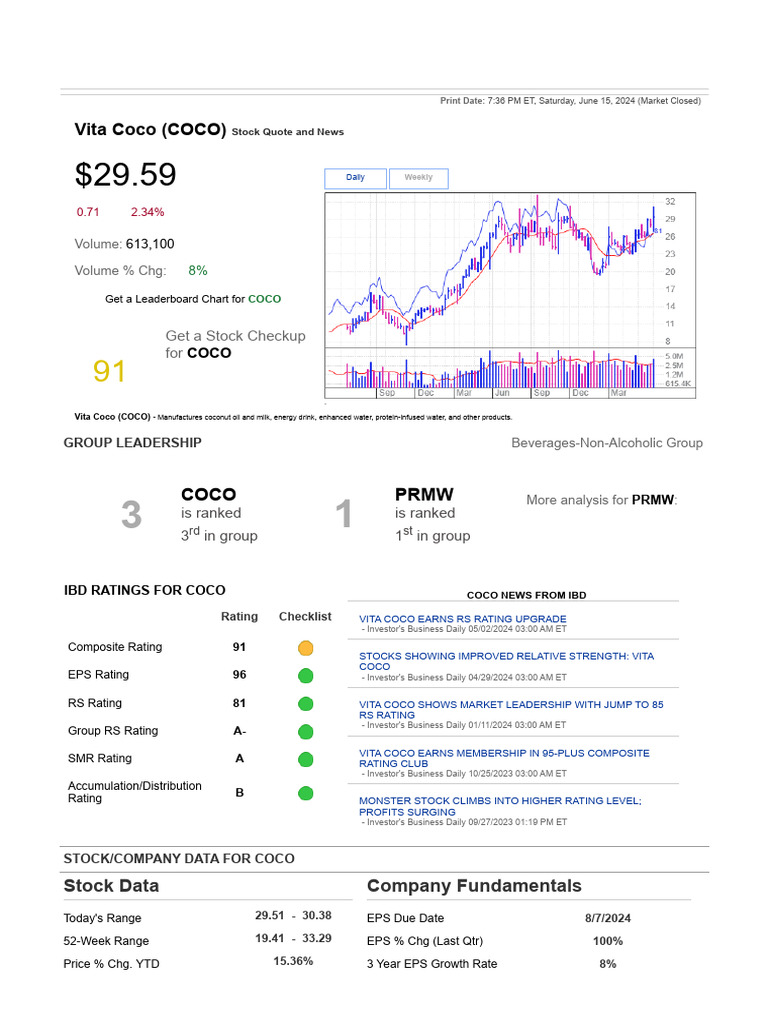Screen dimensions: 768x1024
Task: Open More analysis for PRMW link
Action: (601, 500)
